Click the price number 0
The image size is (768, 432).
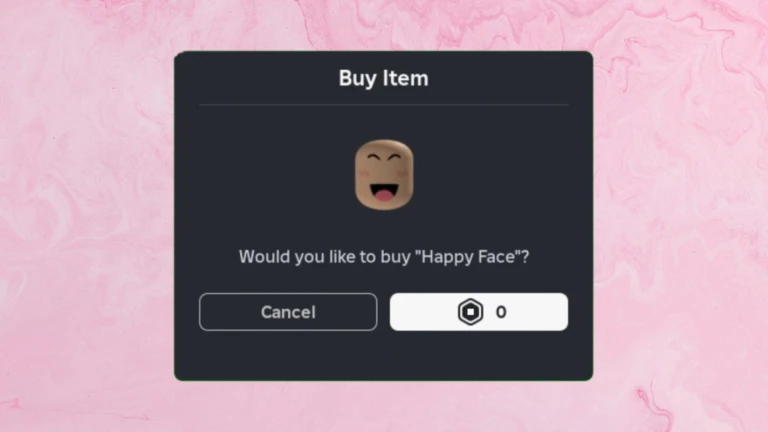point(501,312)
